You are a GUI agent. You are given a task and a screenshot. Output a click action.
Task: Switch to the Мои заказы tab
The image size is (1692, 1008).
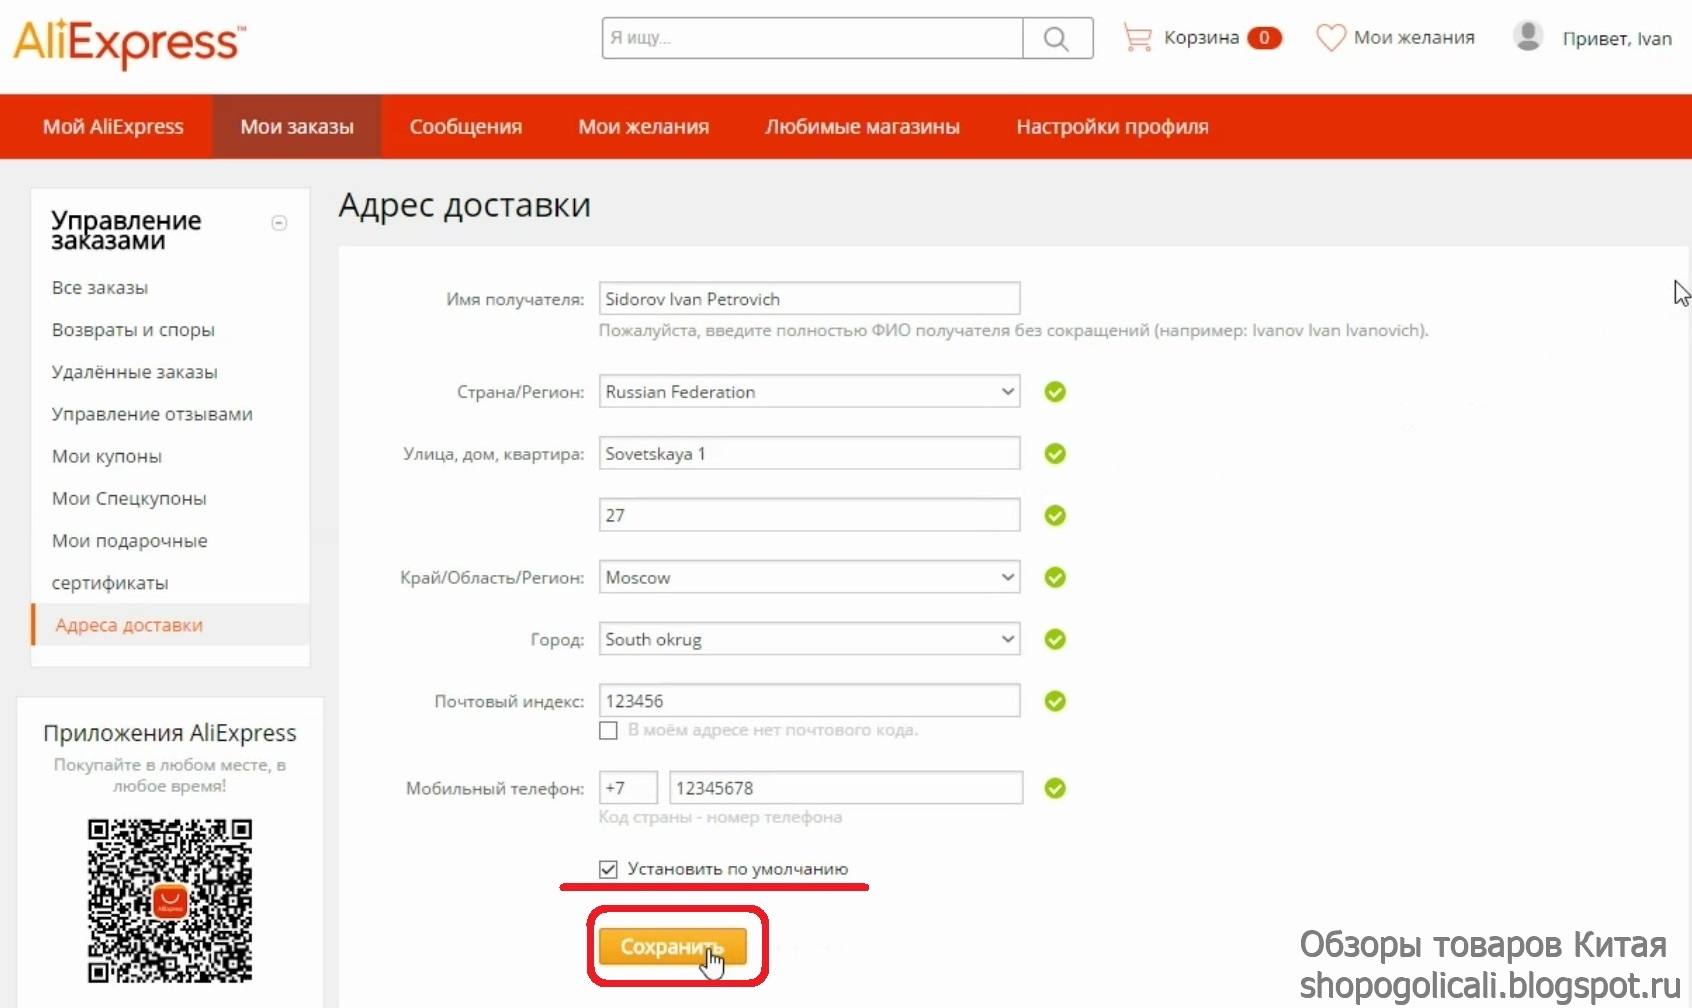[297, 127]
